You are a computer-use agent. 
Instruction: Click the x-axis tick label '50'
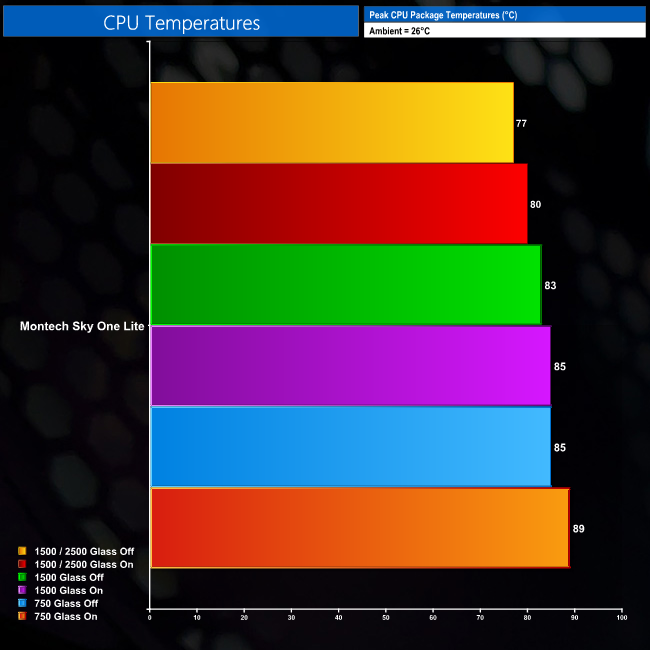386,618
